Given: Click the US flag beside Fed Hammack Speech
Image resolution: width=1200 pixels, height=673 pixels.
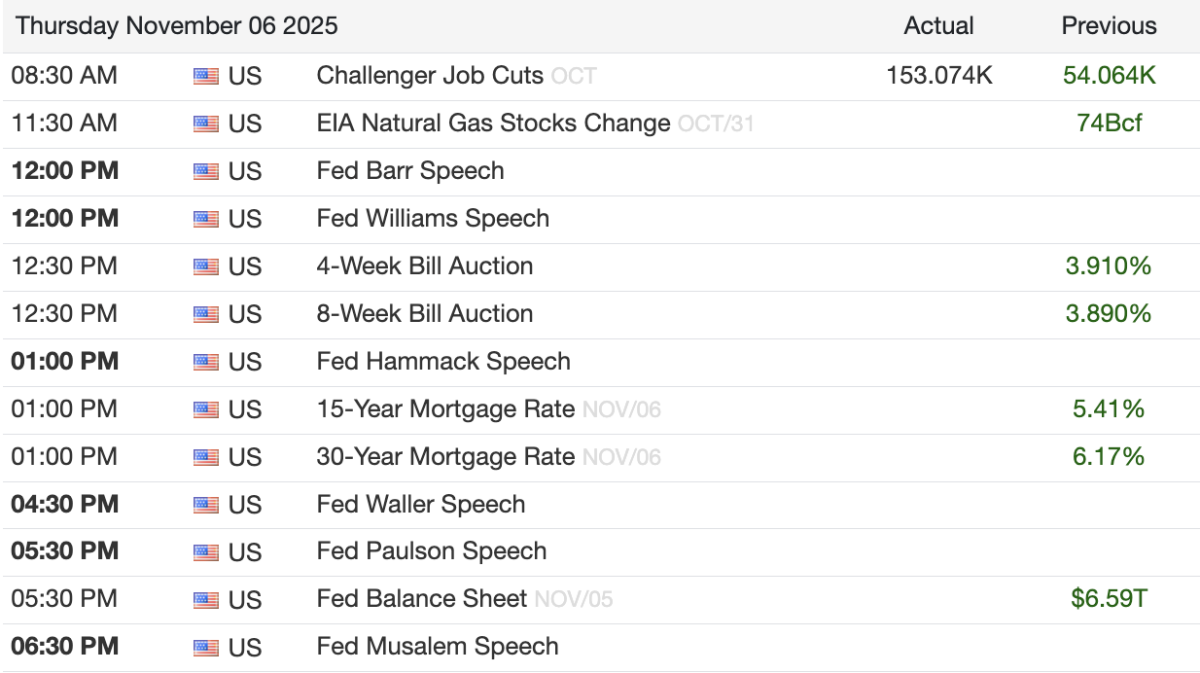Looking at the screenshot, I should (x=206, y=362).
